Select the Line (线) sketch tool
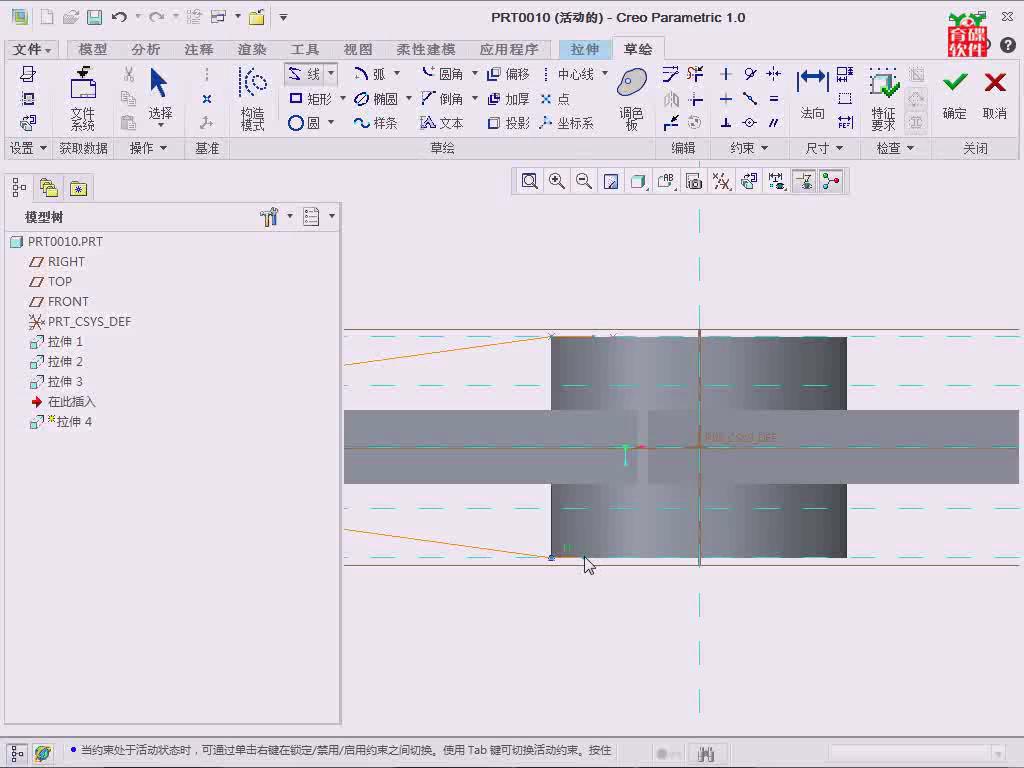The width and height of the screenshot is (1024, 768). pos(305,74)
